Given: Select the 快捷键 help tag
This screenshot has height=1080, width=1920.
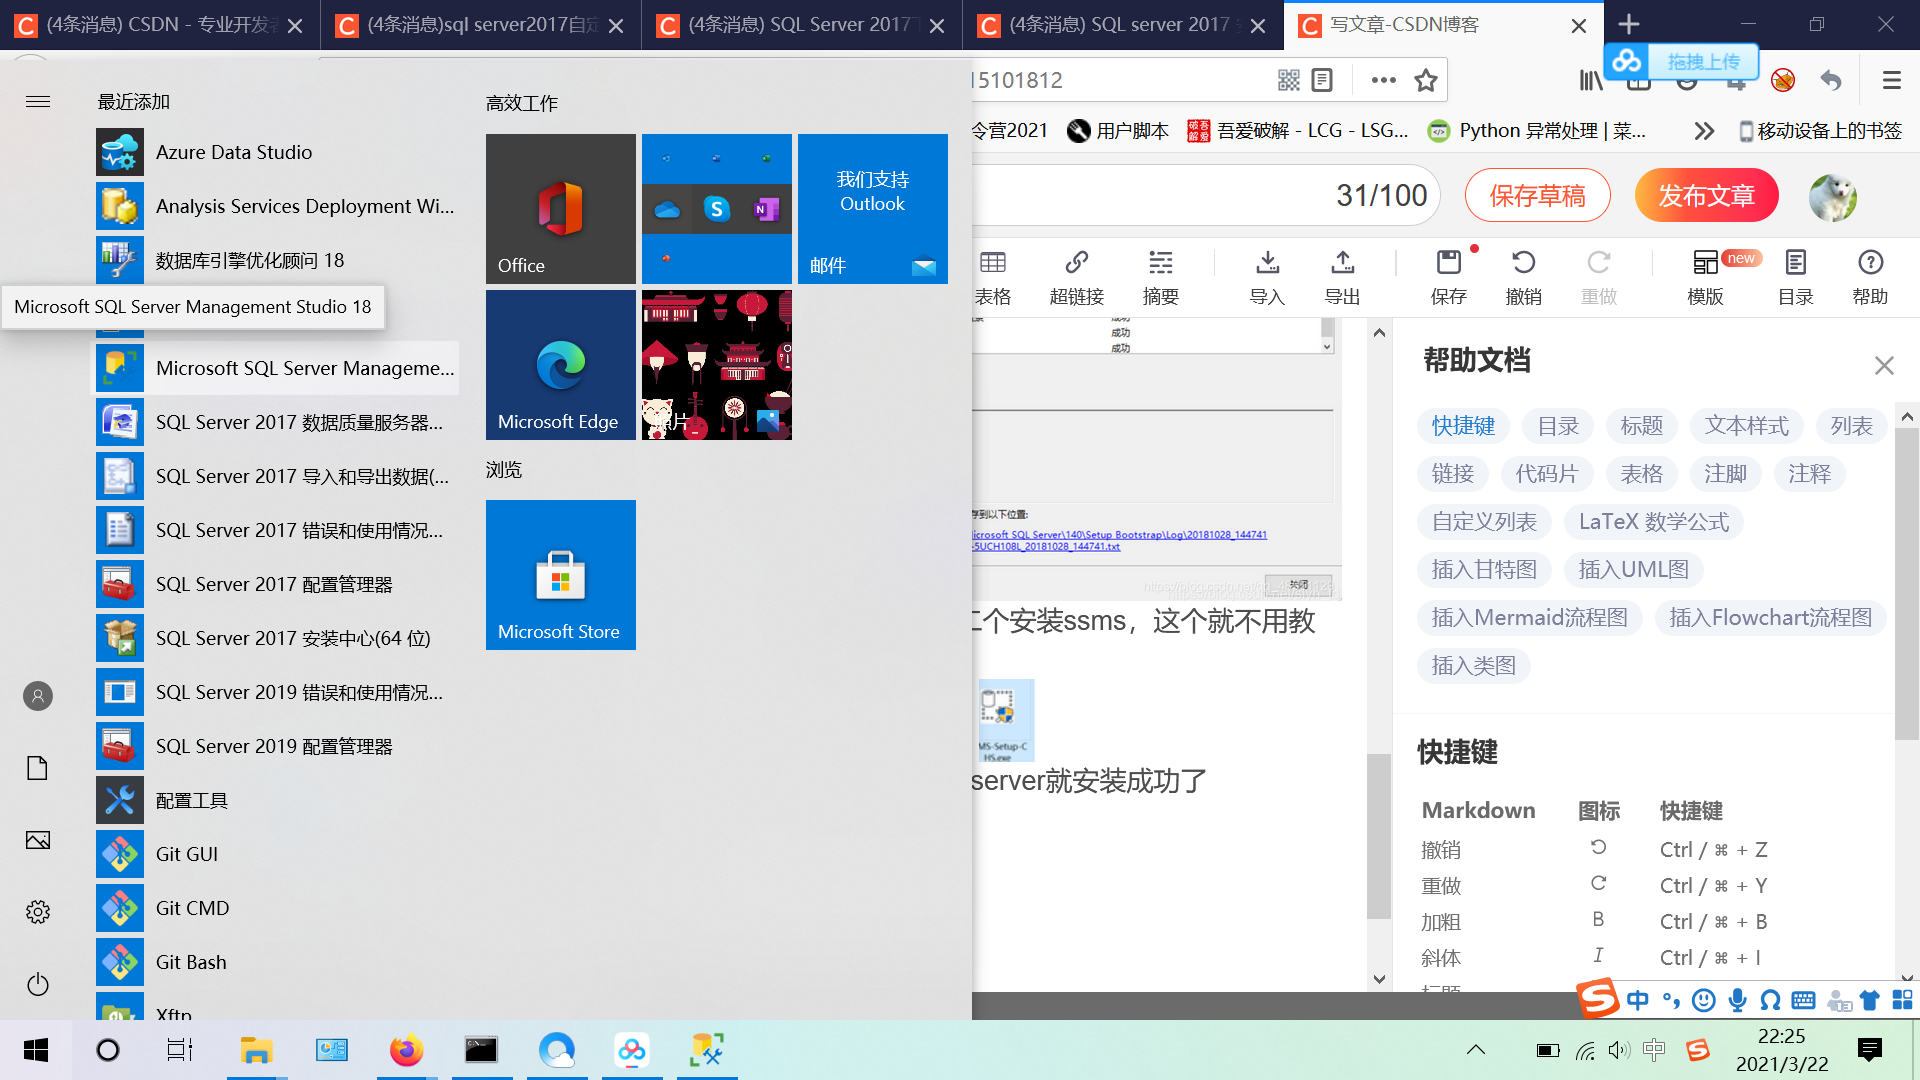Looking at the screenshot, I should click(x=1463, y=426).
